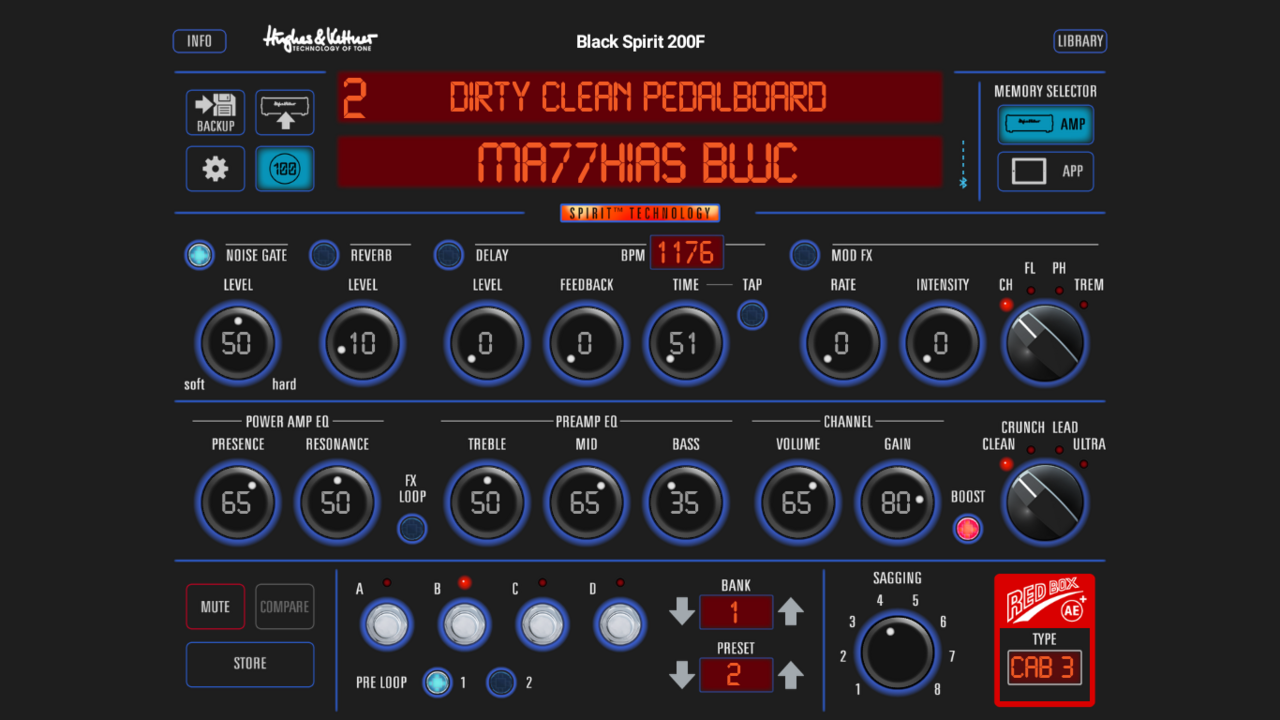
Task: Click the MUTE button
Action: 215,607
